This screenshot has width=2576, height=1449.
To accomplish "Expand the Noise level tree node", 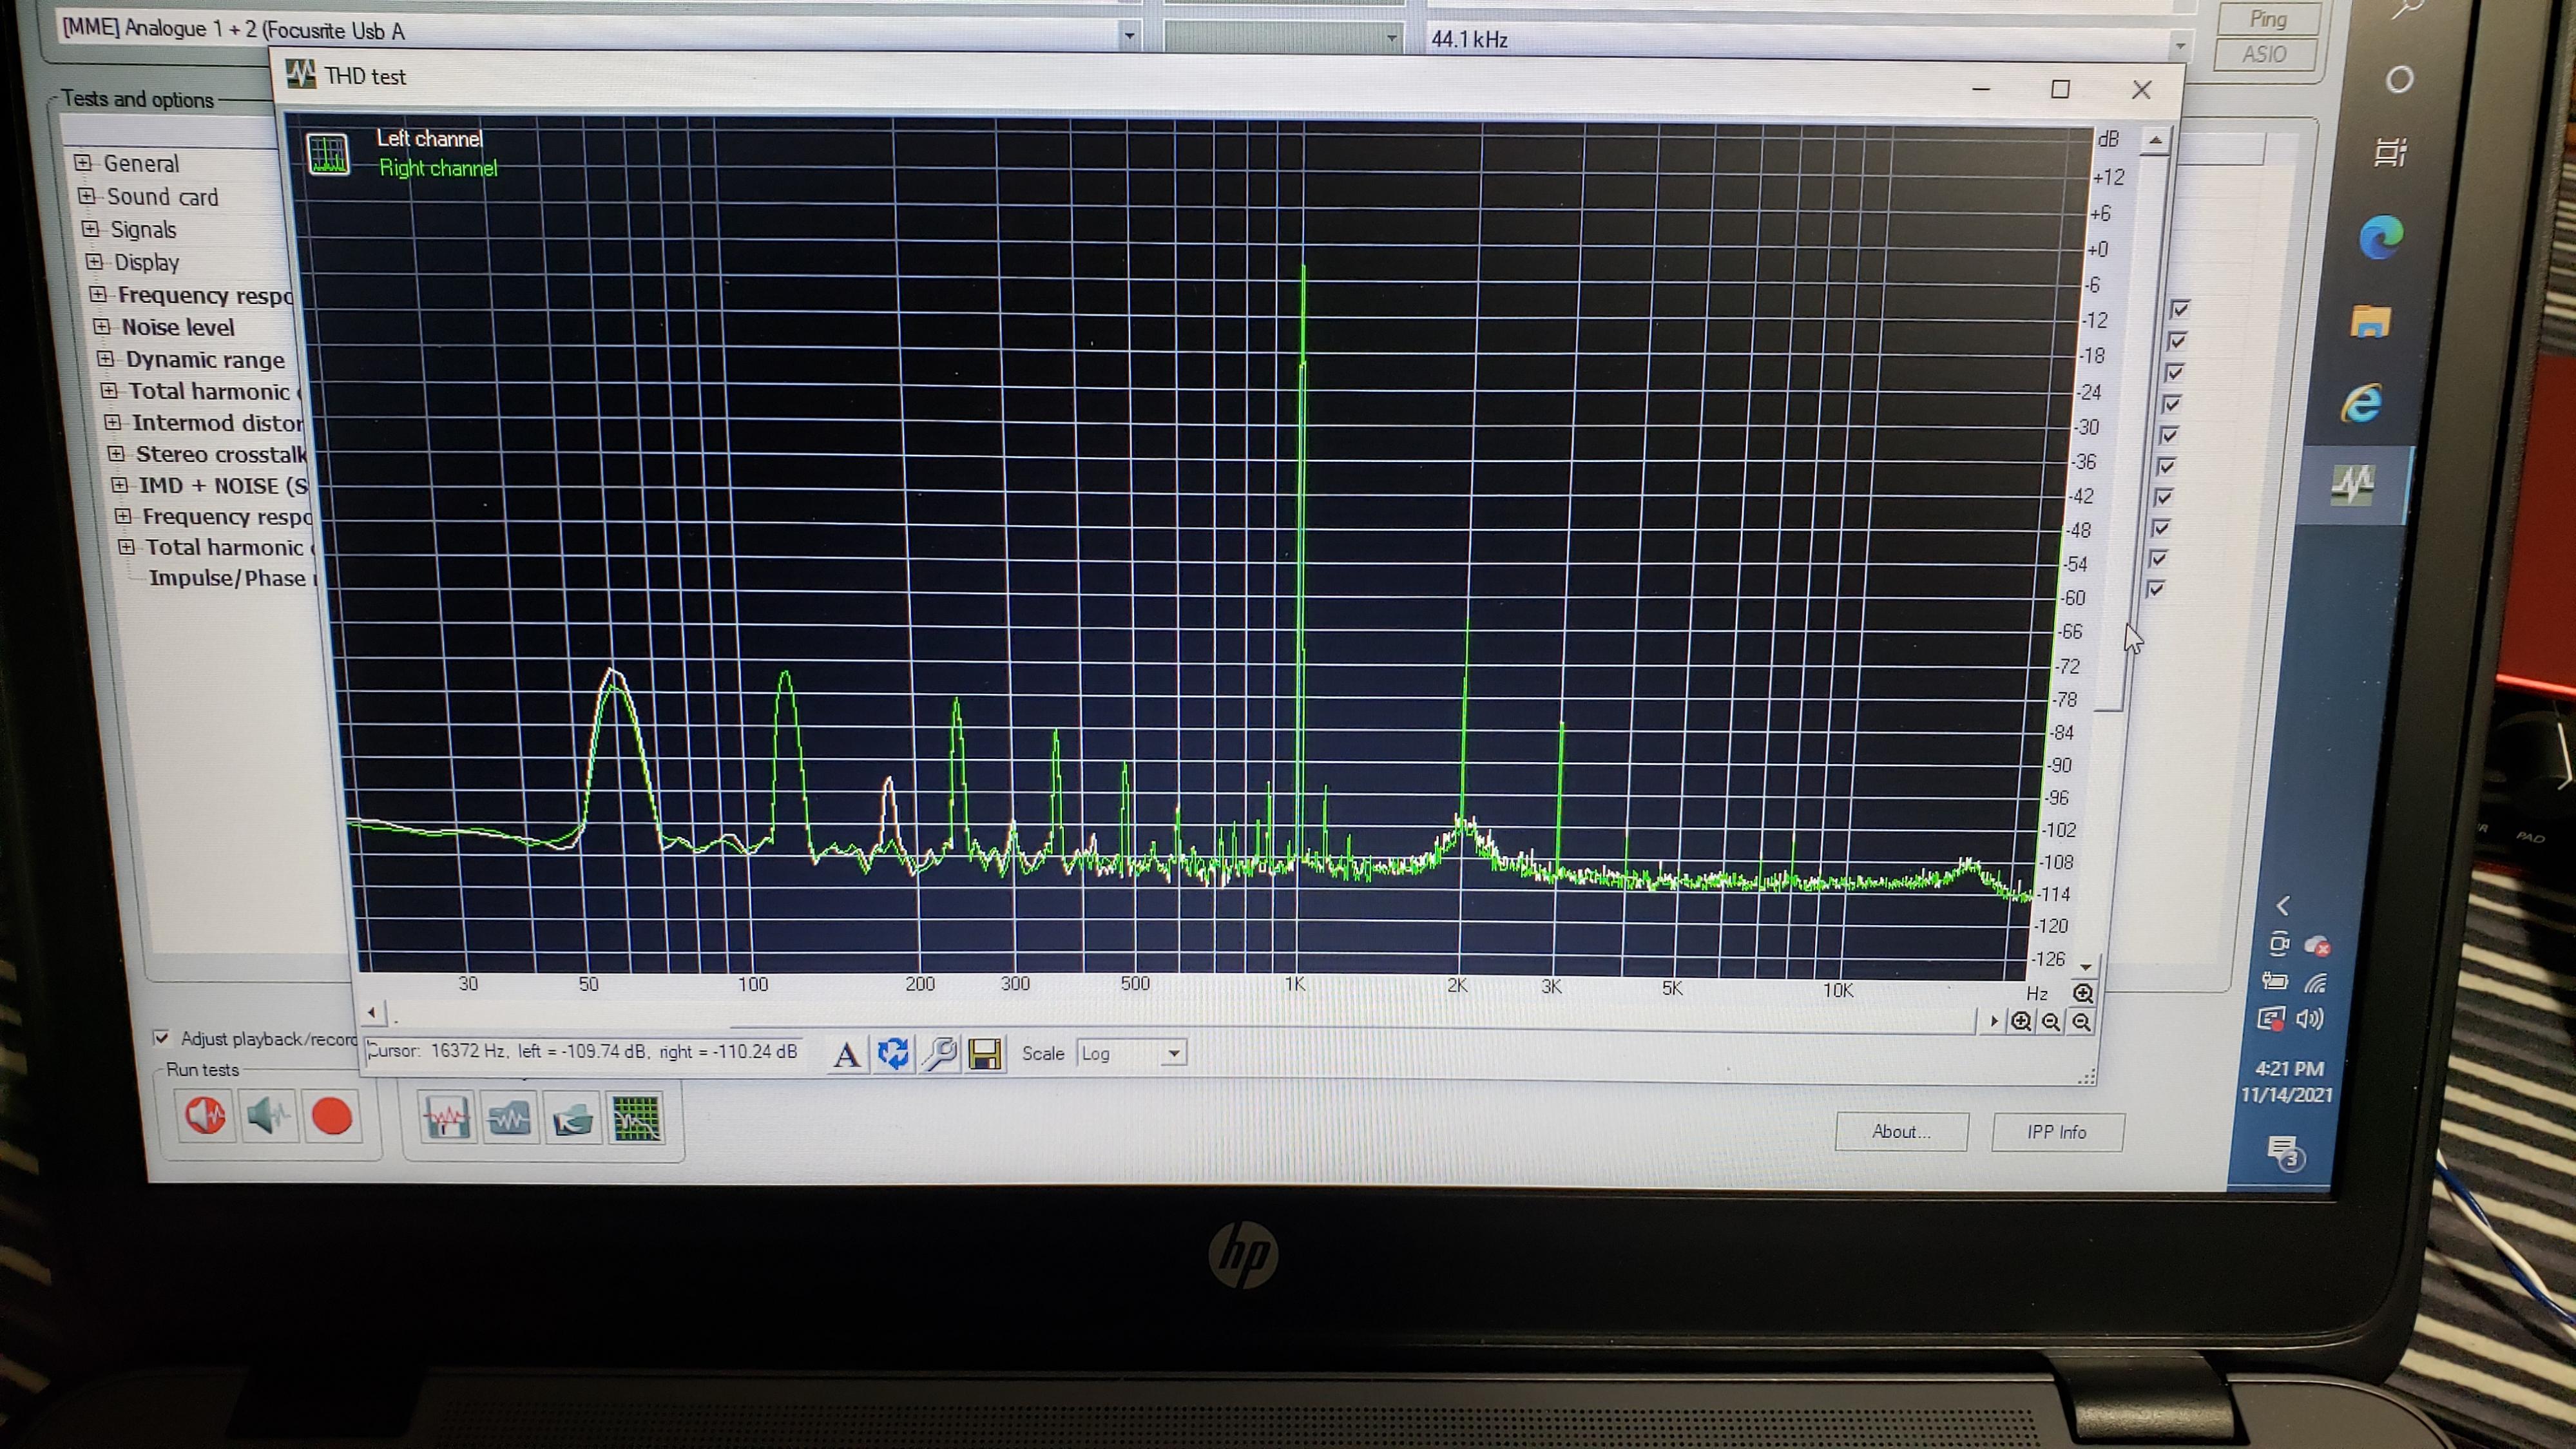I will pyautogui.click(x=101, y=327).
